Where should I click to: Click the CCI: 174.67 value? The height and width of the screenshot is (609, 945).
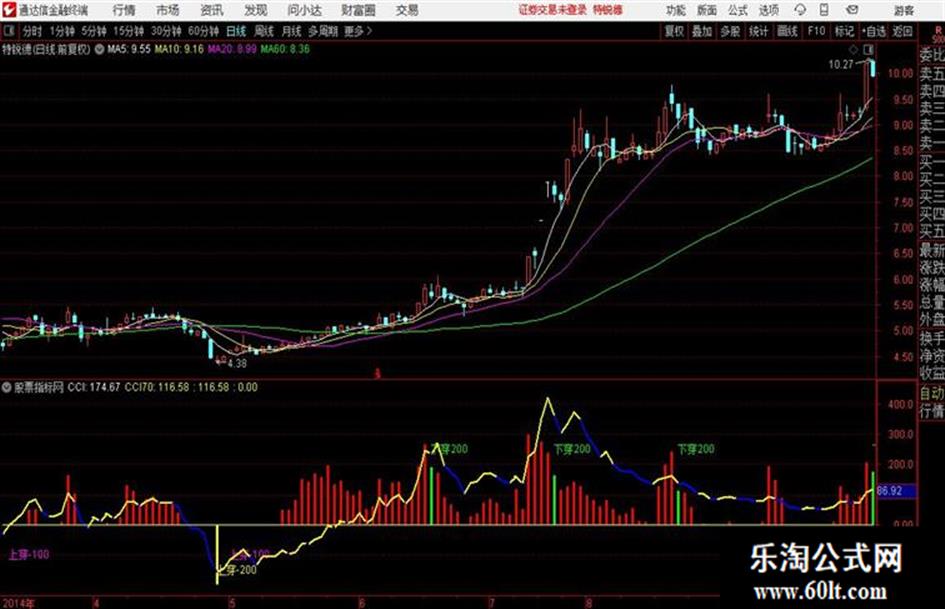pyautogui.click(x=94, y=387)
